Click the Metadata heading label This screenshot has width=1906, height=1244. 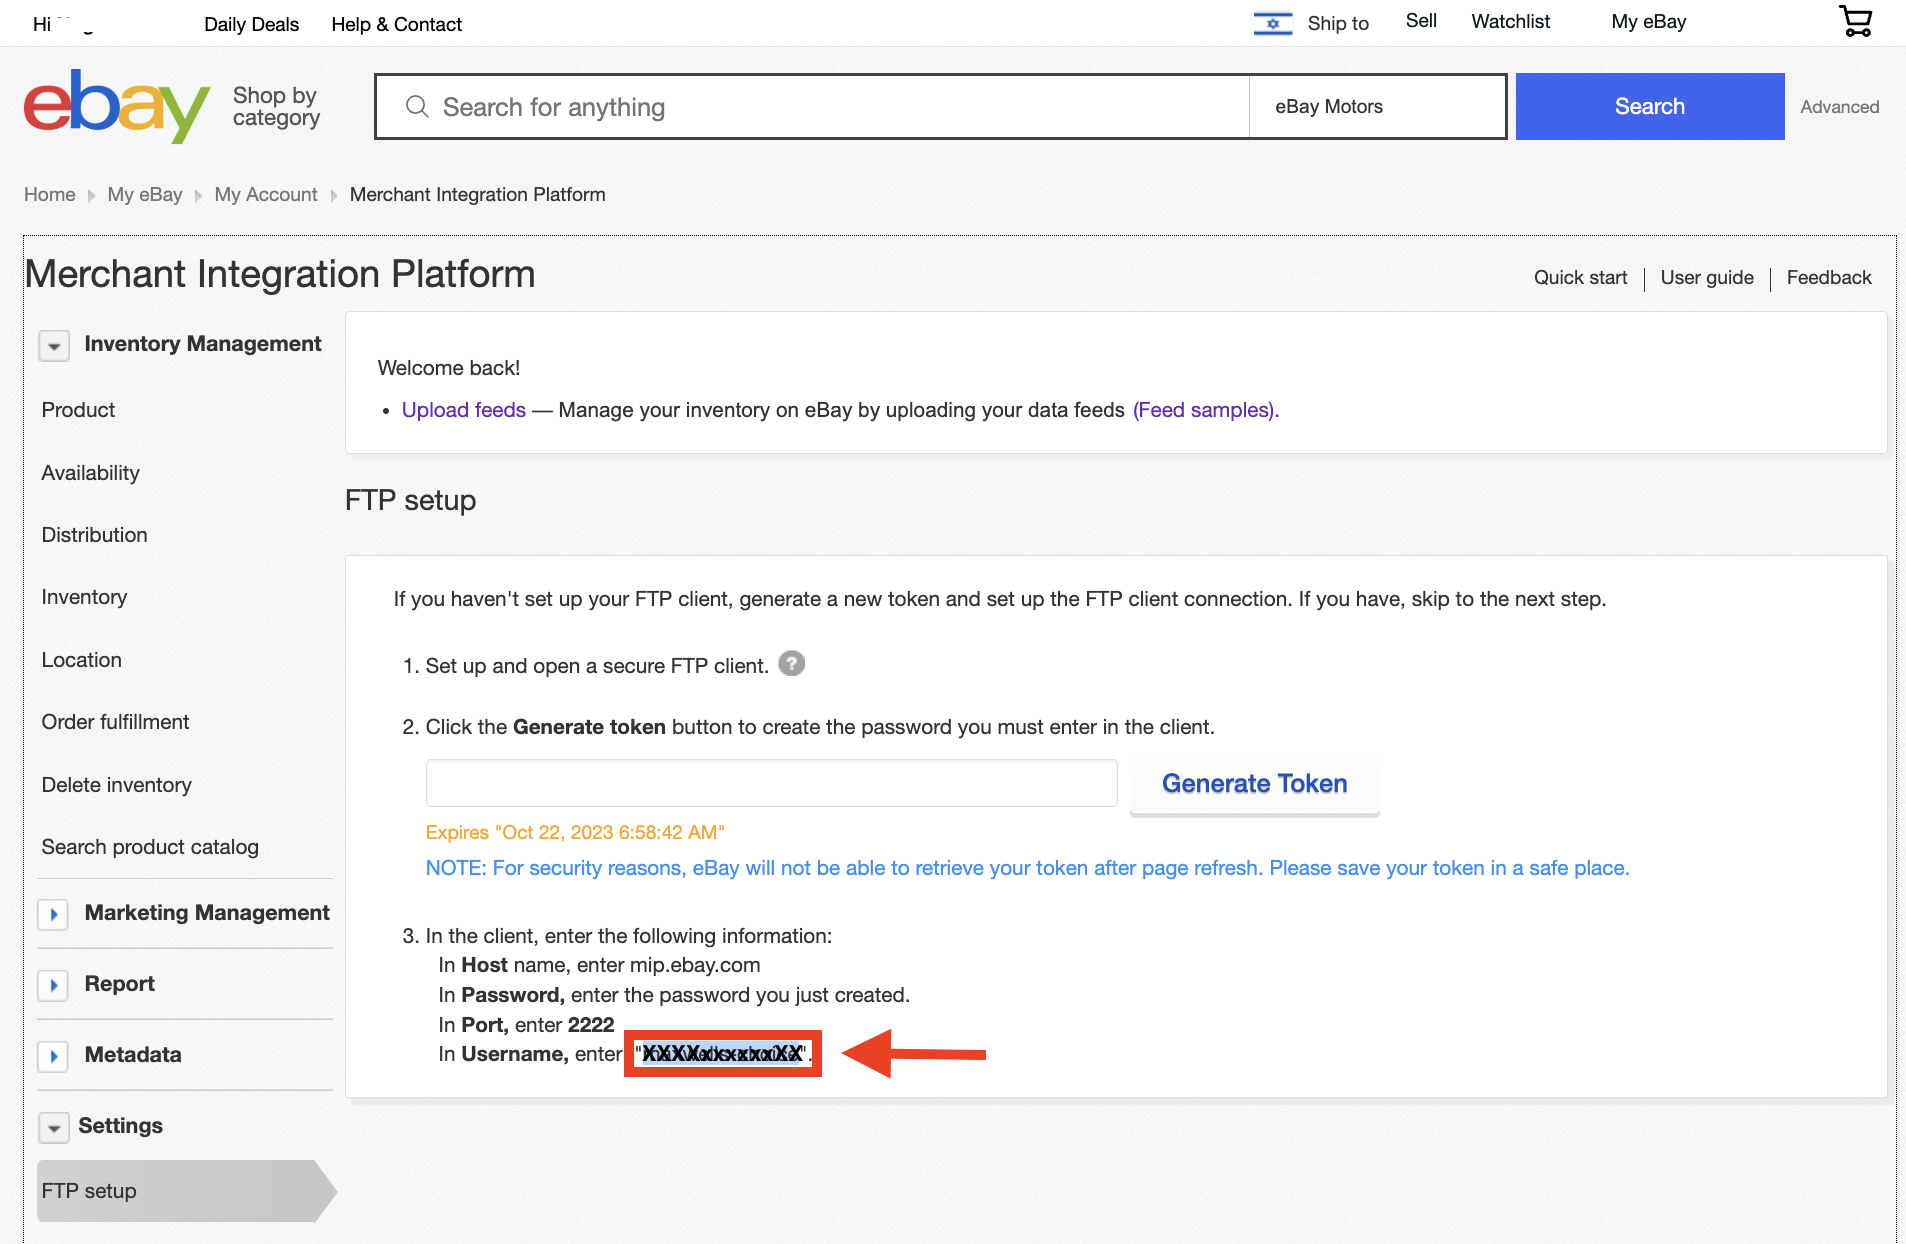pyautogui.click(x=132, y=1055)
